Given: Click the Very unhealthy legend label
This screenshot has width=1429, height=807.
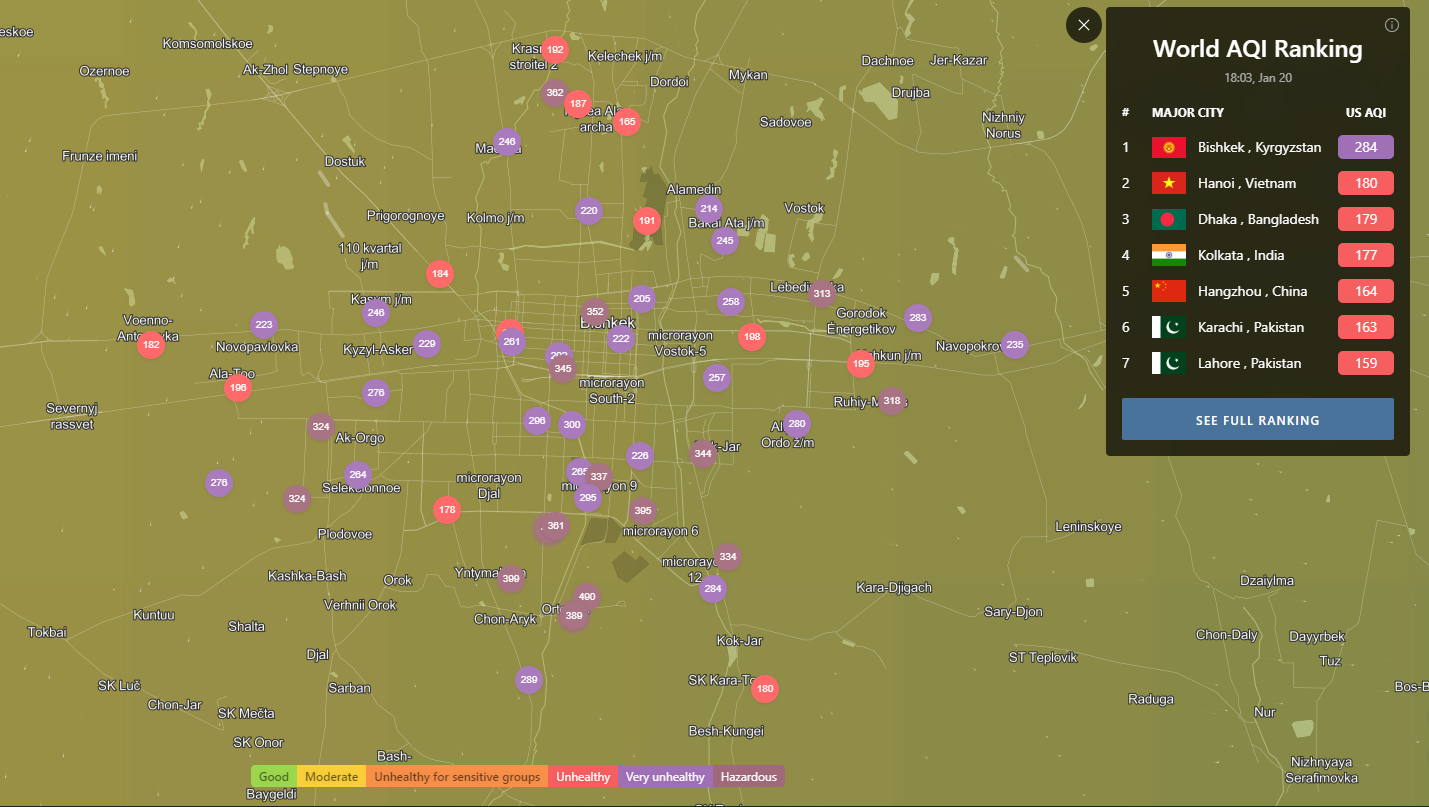Looking at the screenshot, I should tap(665, 777).
